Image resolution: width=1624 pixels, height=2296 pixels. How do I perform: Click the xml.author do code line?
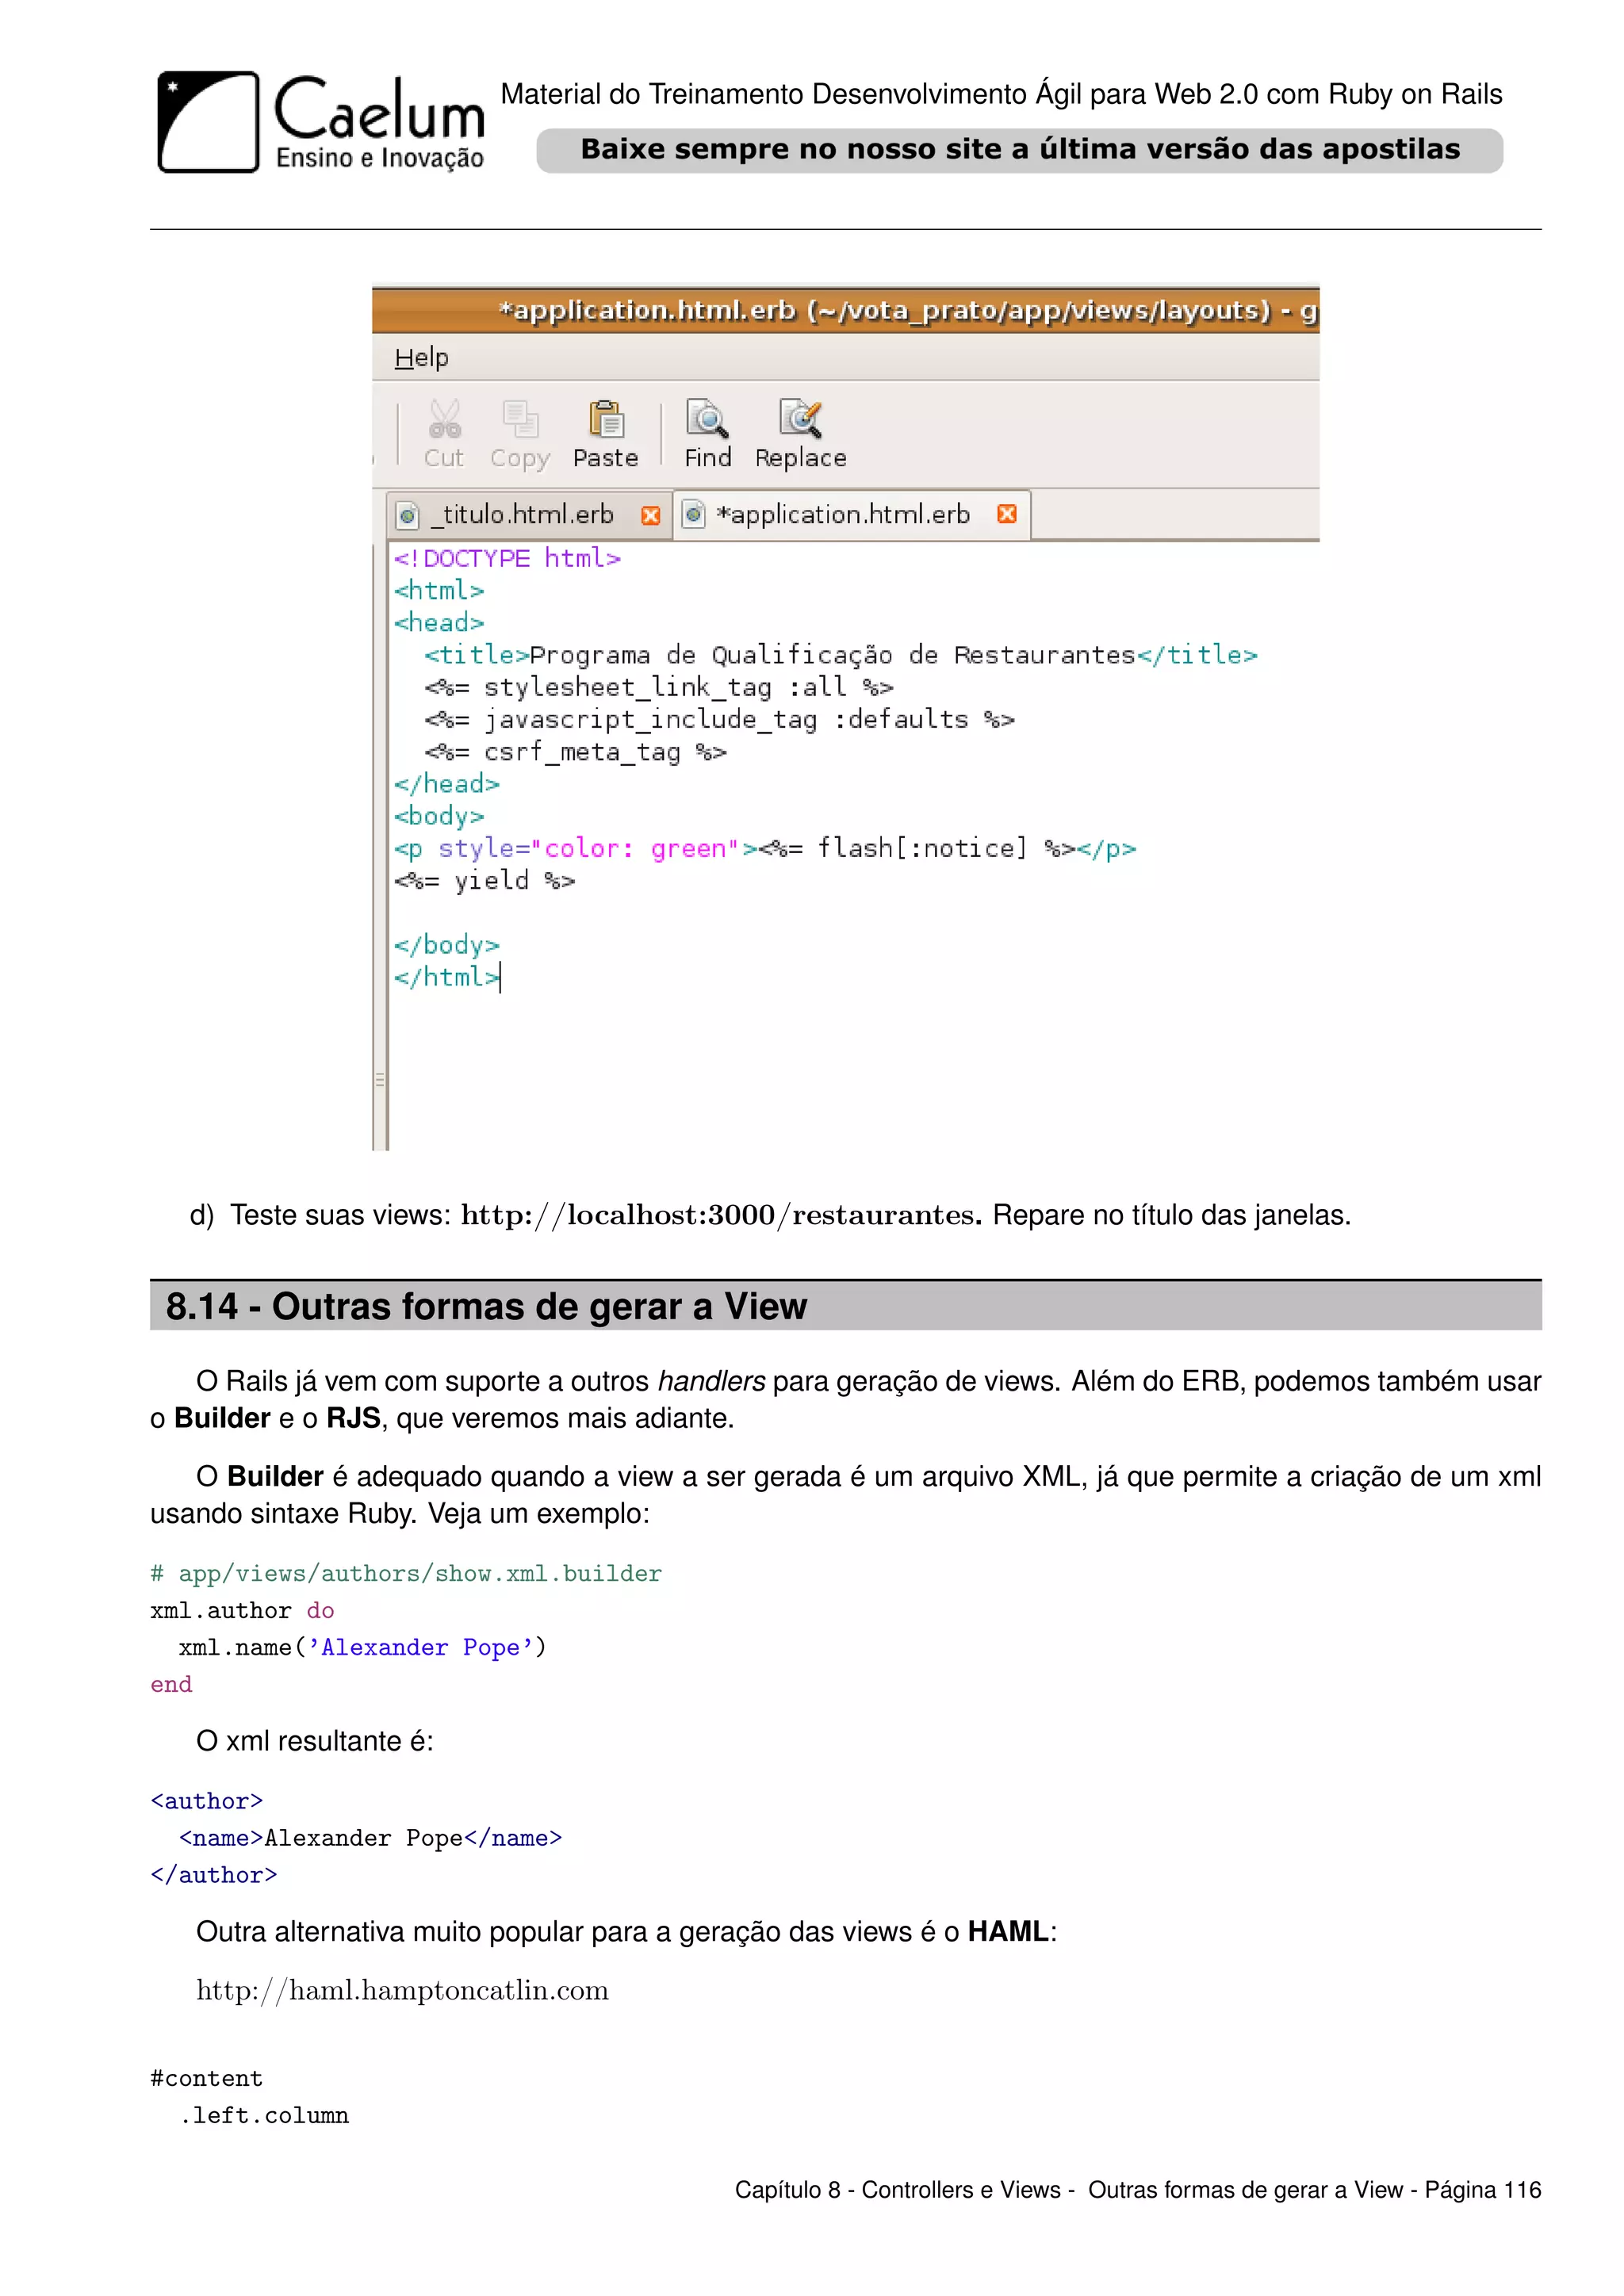pos(242,1610)
